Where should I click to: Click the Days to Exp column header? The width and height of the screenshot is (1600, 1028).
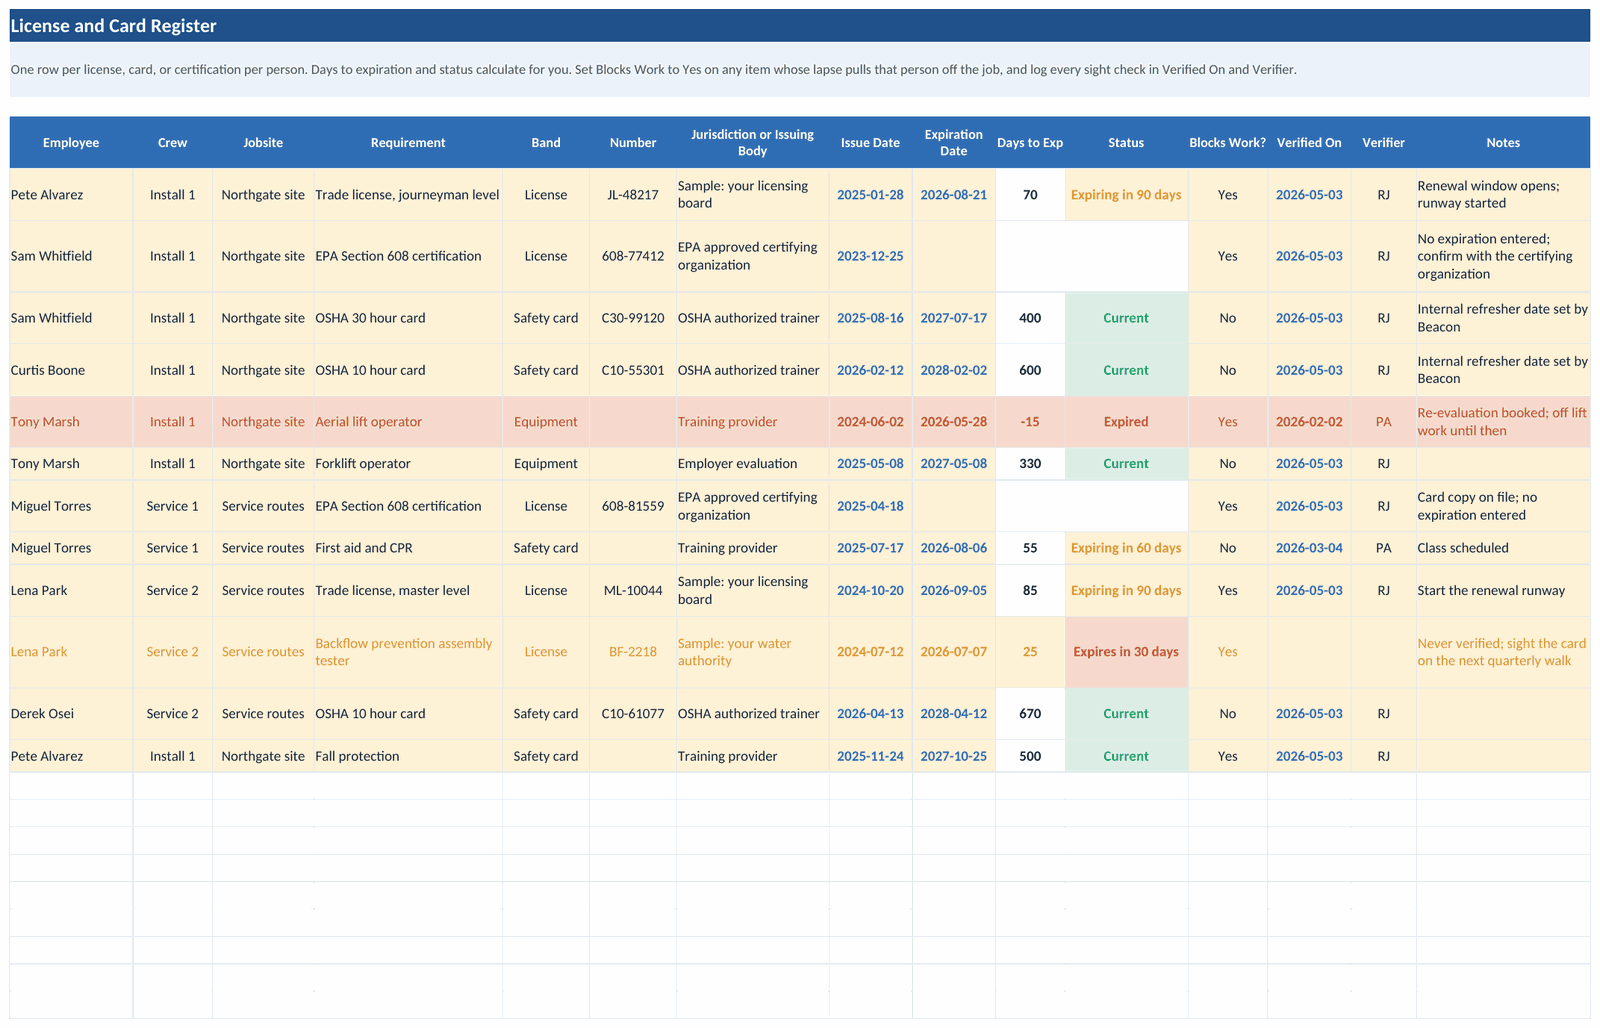pyautogui.click(x=1030, y=143)
